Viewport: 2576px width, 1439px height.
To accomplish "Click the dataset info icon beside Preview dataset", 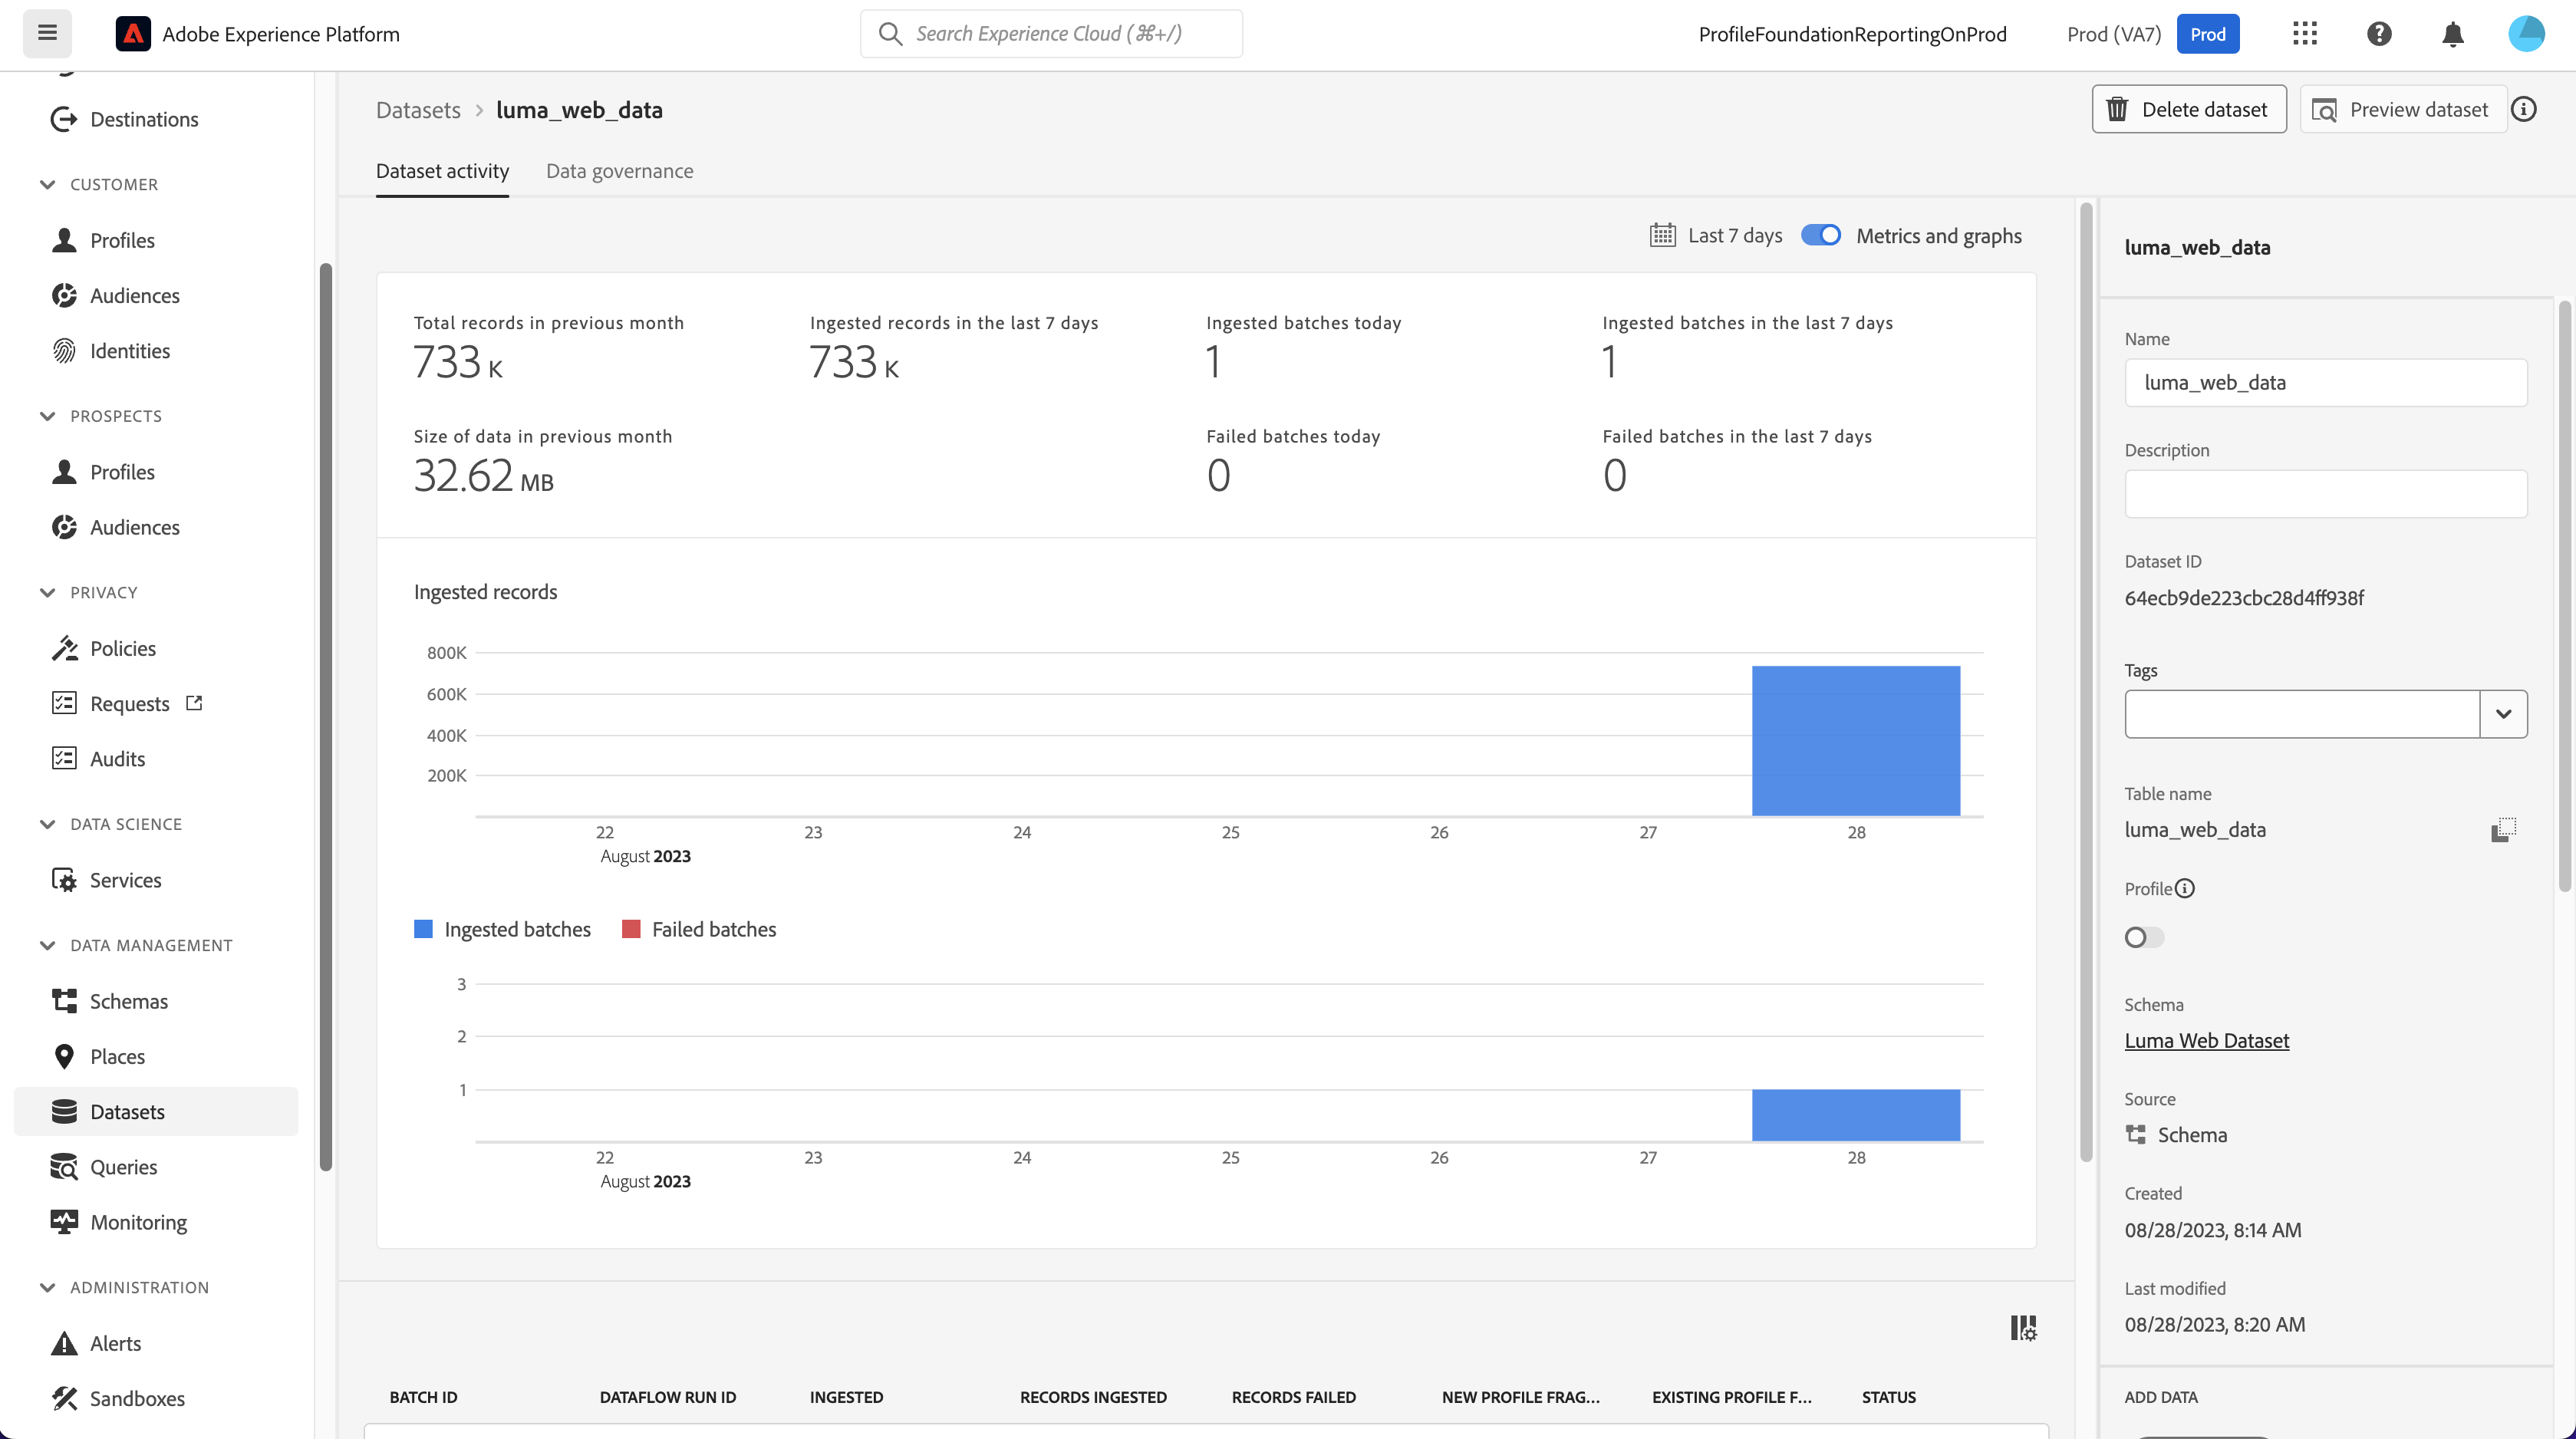I will (2524, 109).
